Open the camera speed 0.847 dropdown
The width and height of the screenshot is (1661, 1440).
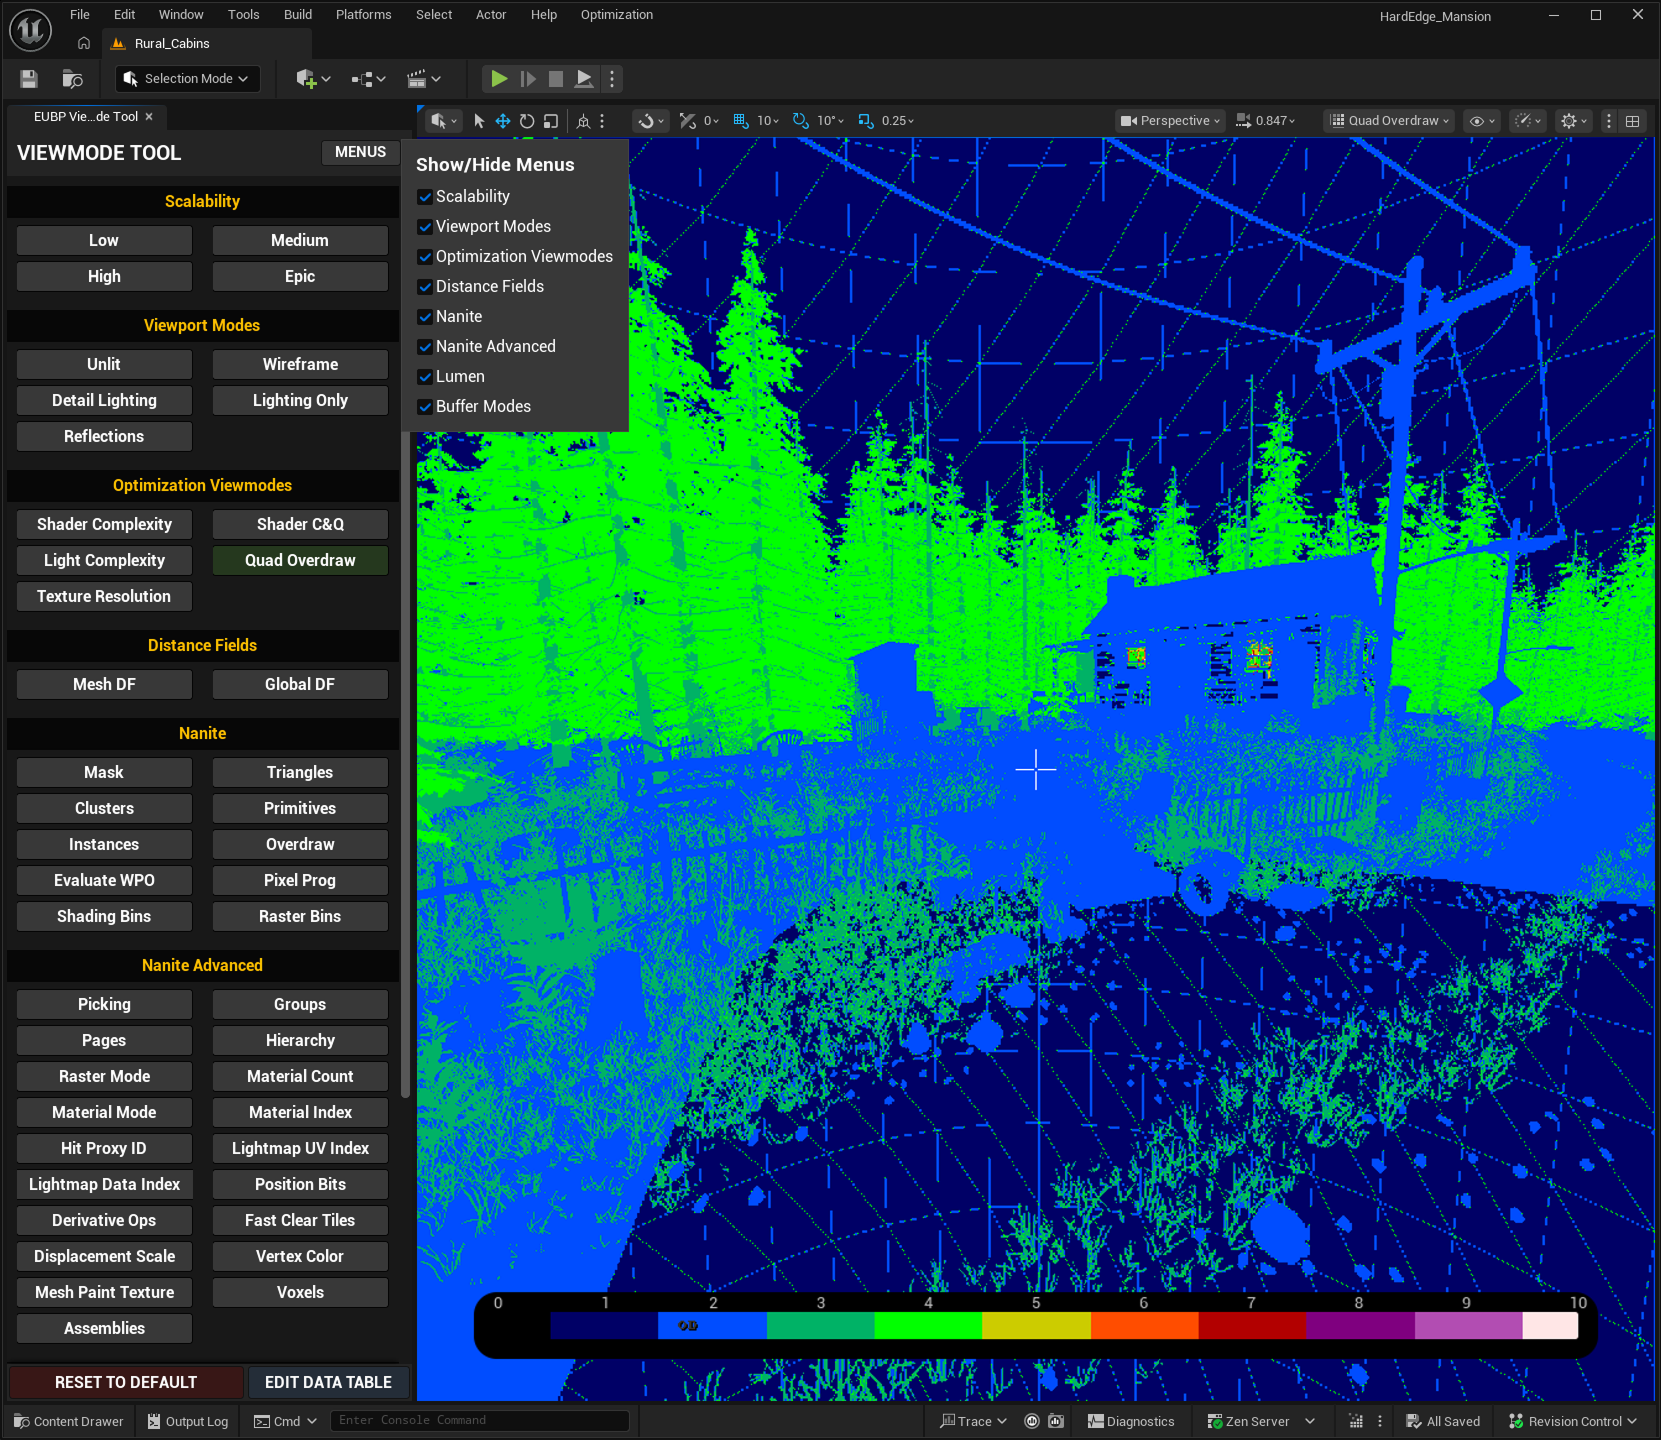(1266, 121)
